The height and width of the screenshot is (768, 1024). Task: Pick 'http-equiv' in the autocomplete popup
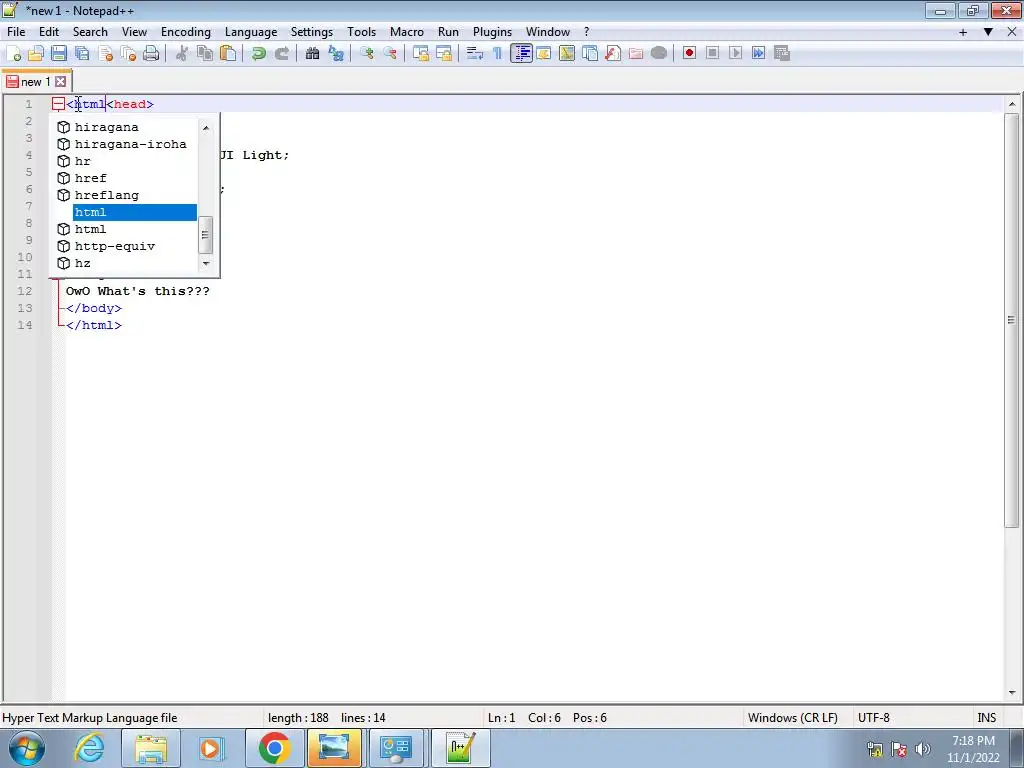[x=126, y=246]
